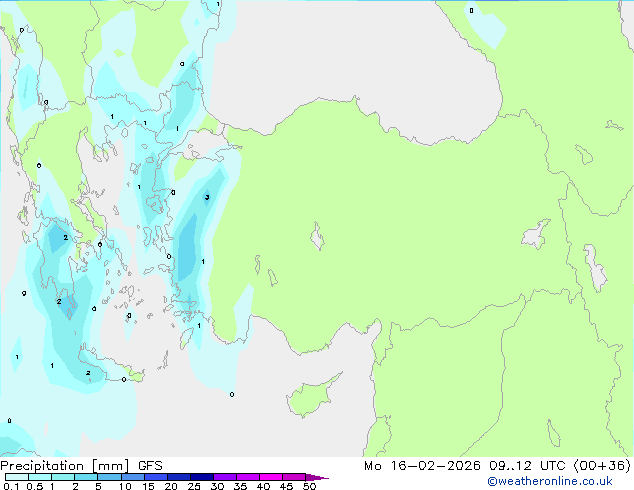This screenshot has width=634, height=490.
Task: Click the legend swatch between 10 and 15
Action: [x=133, y=477]
